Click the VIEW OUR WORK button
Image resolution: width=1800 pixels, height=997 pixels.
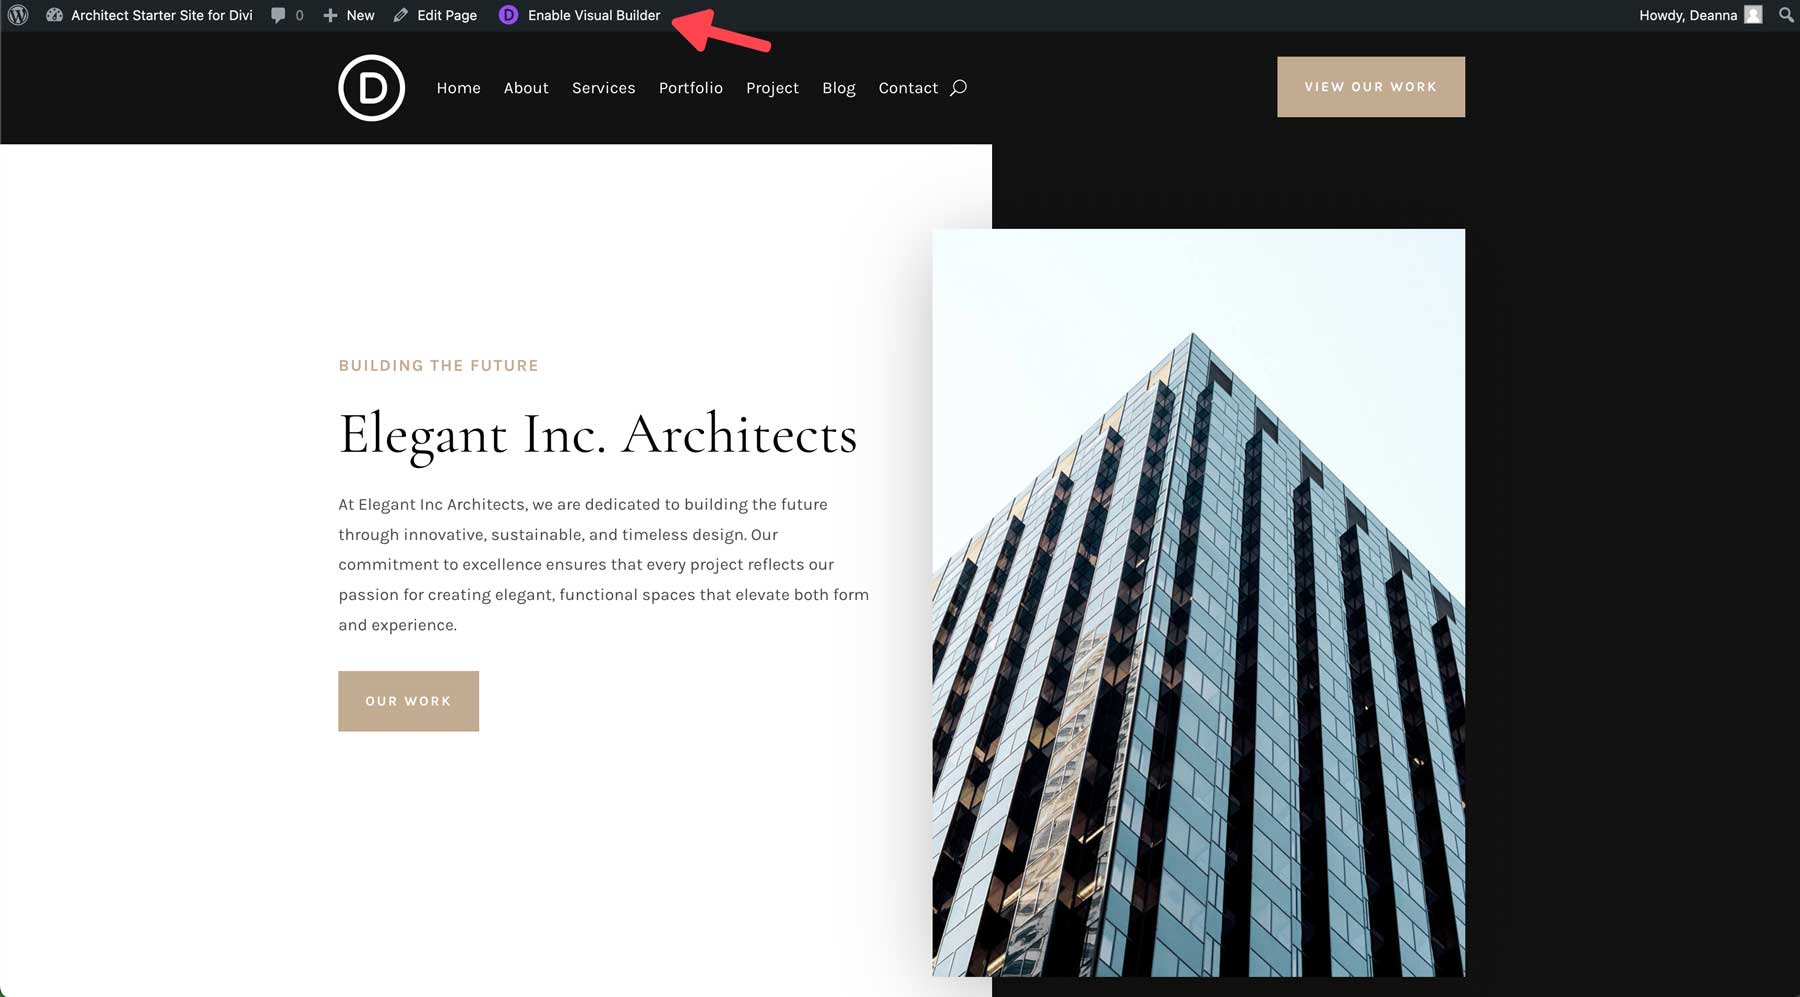(1370, 86)
